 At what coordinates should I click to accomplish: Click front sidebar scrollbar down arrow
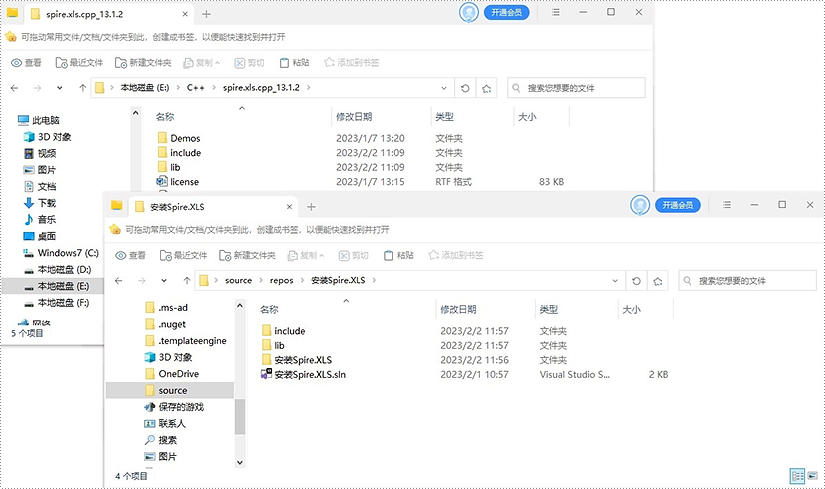pyautogui.click(x=240, y=463)
